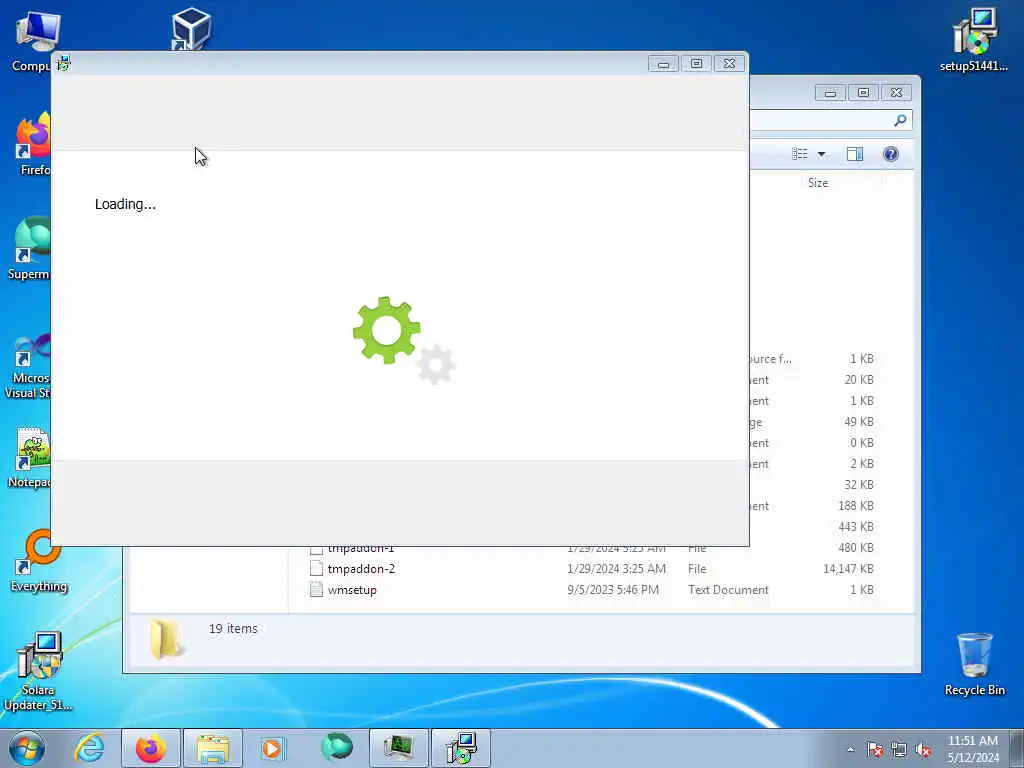Image resolution: width=1024 pixels, height=768 pixels.
Task: Launch the Firefox desktop shortcut
Action: pos(34,144)
